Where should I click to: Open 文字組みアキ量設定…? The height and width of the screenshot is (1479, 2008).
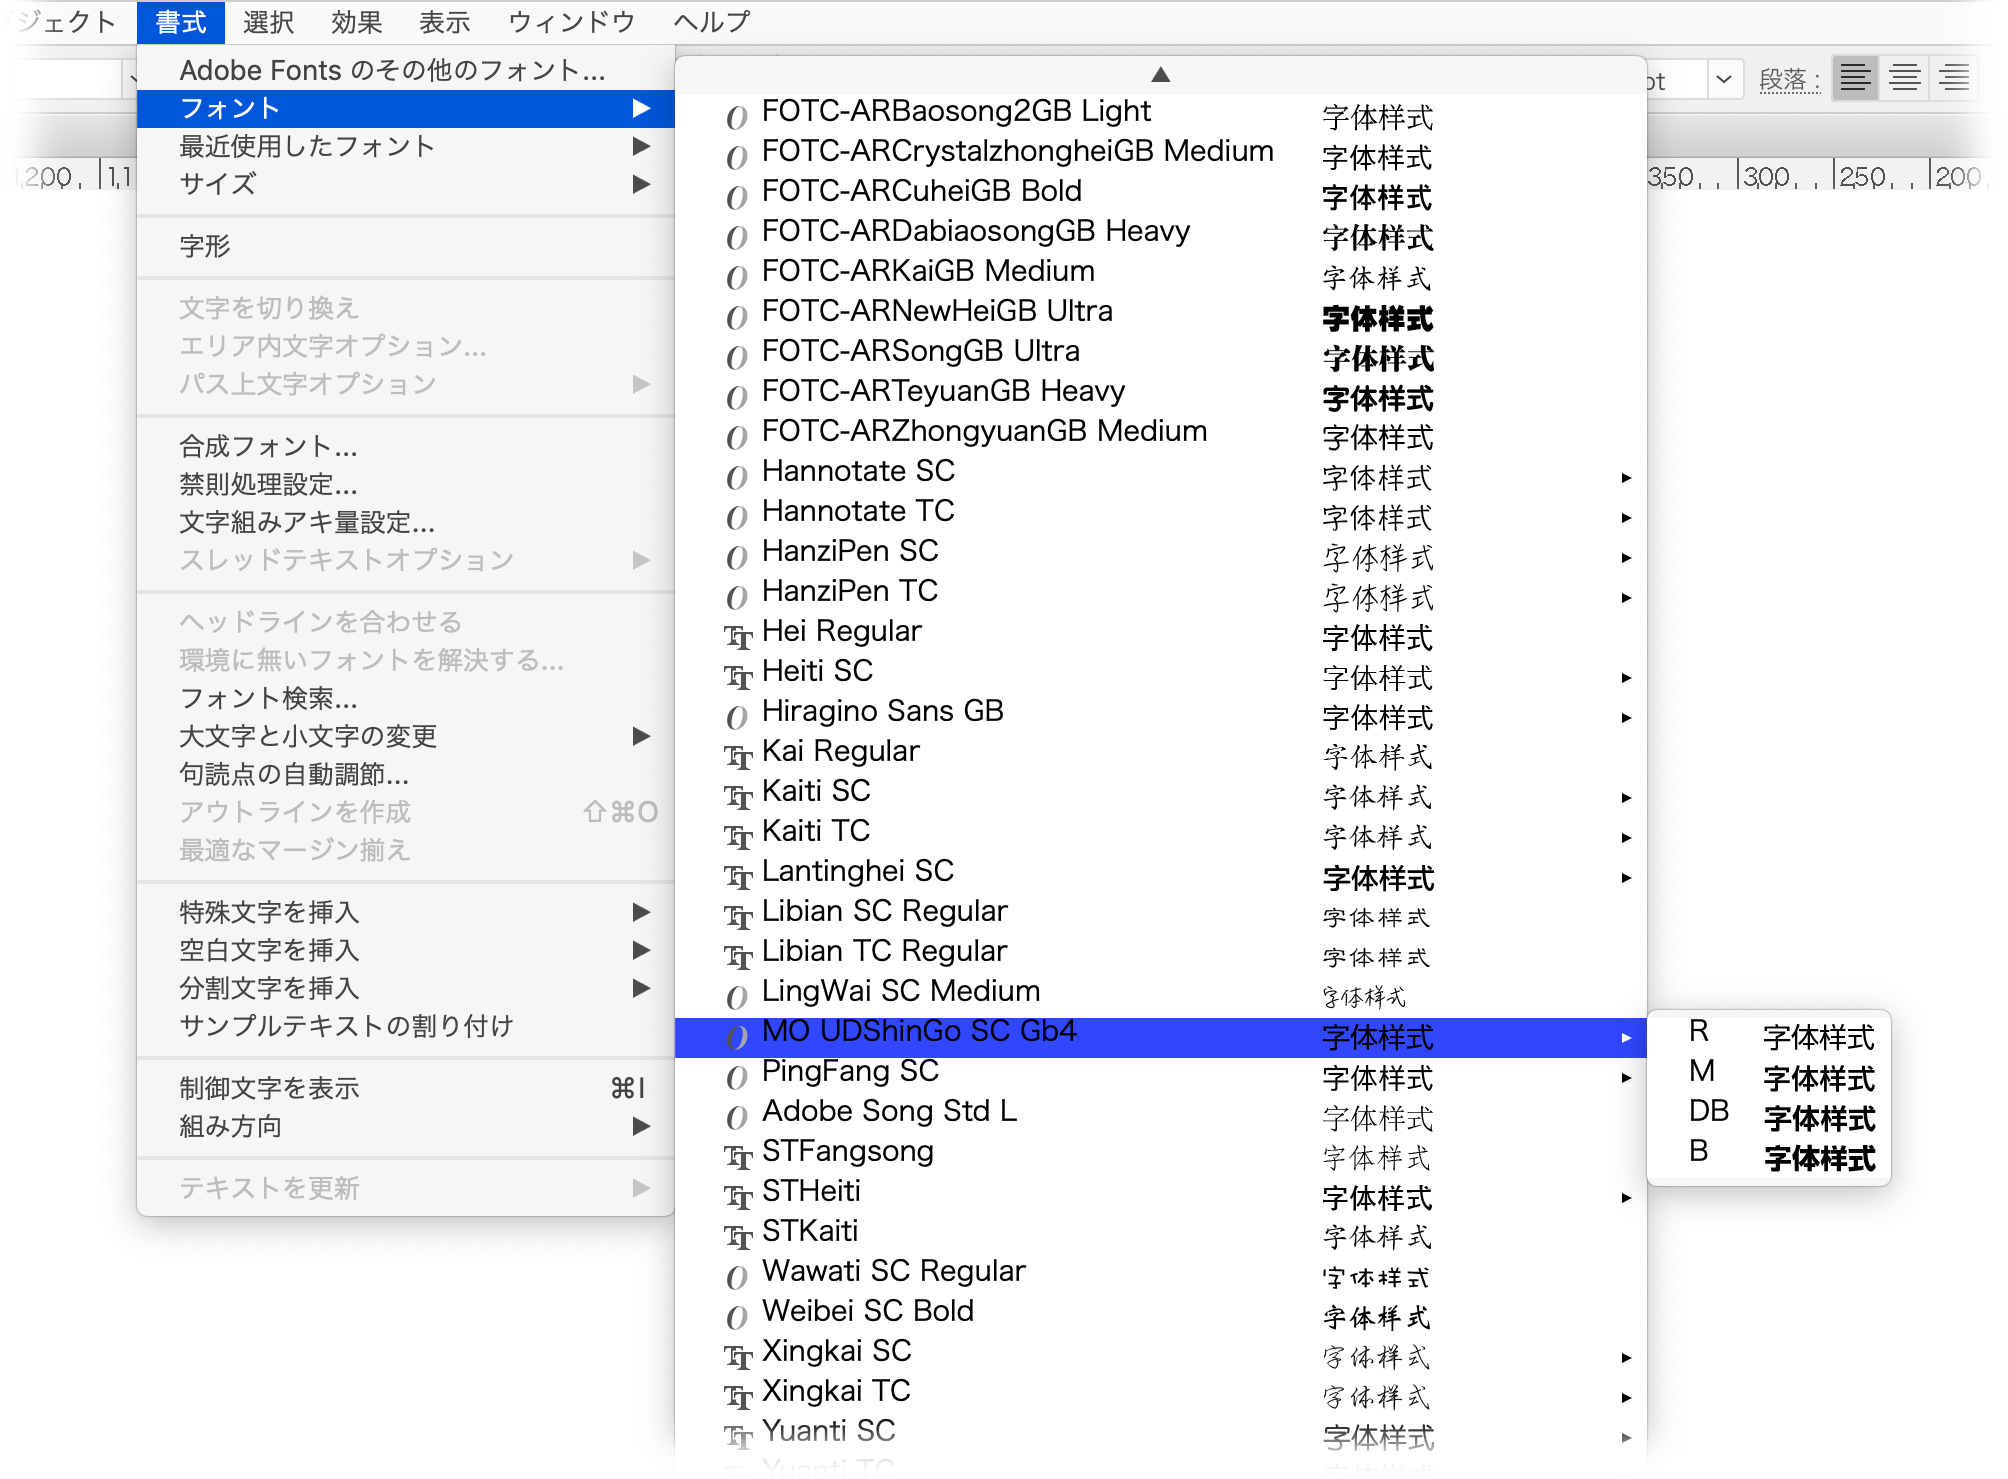click(x=405, y=522)
